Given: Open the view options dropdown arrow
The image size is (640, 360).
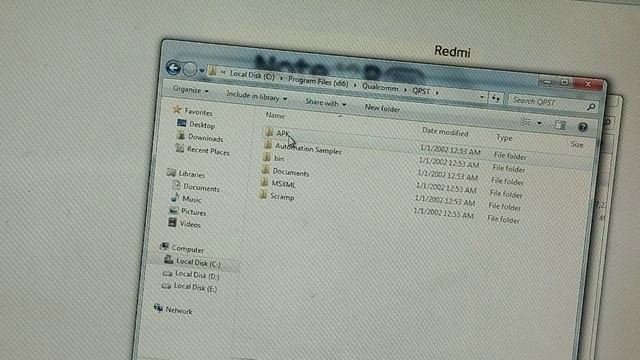Looking at the screenshot, I should point(539,123).
